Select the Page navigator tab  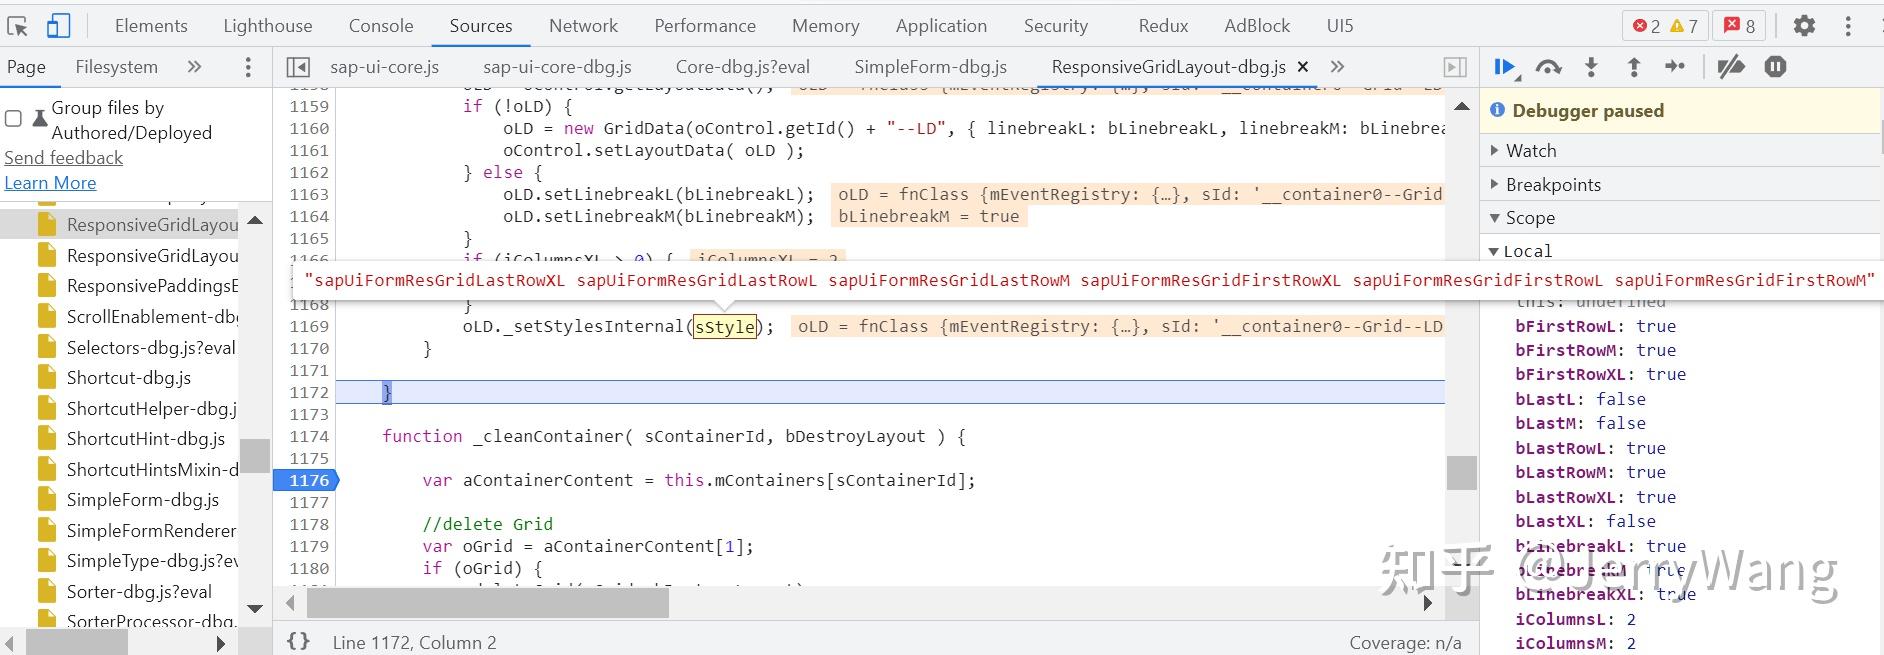[x=27, y=67]
